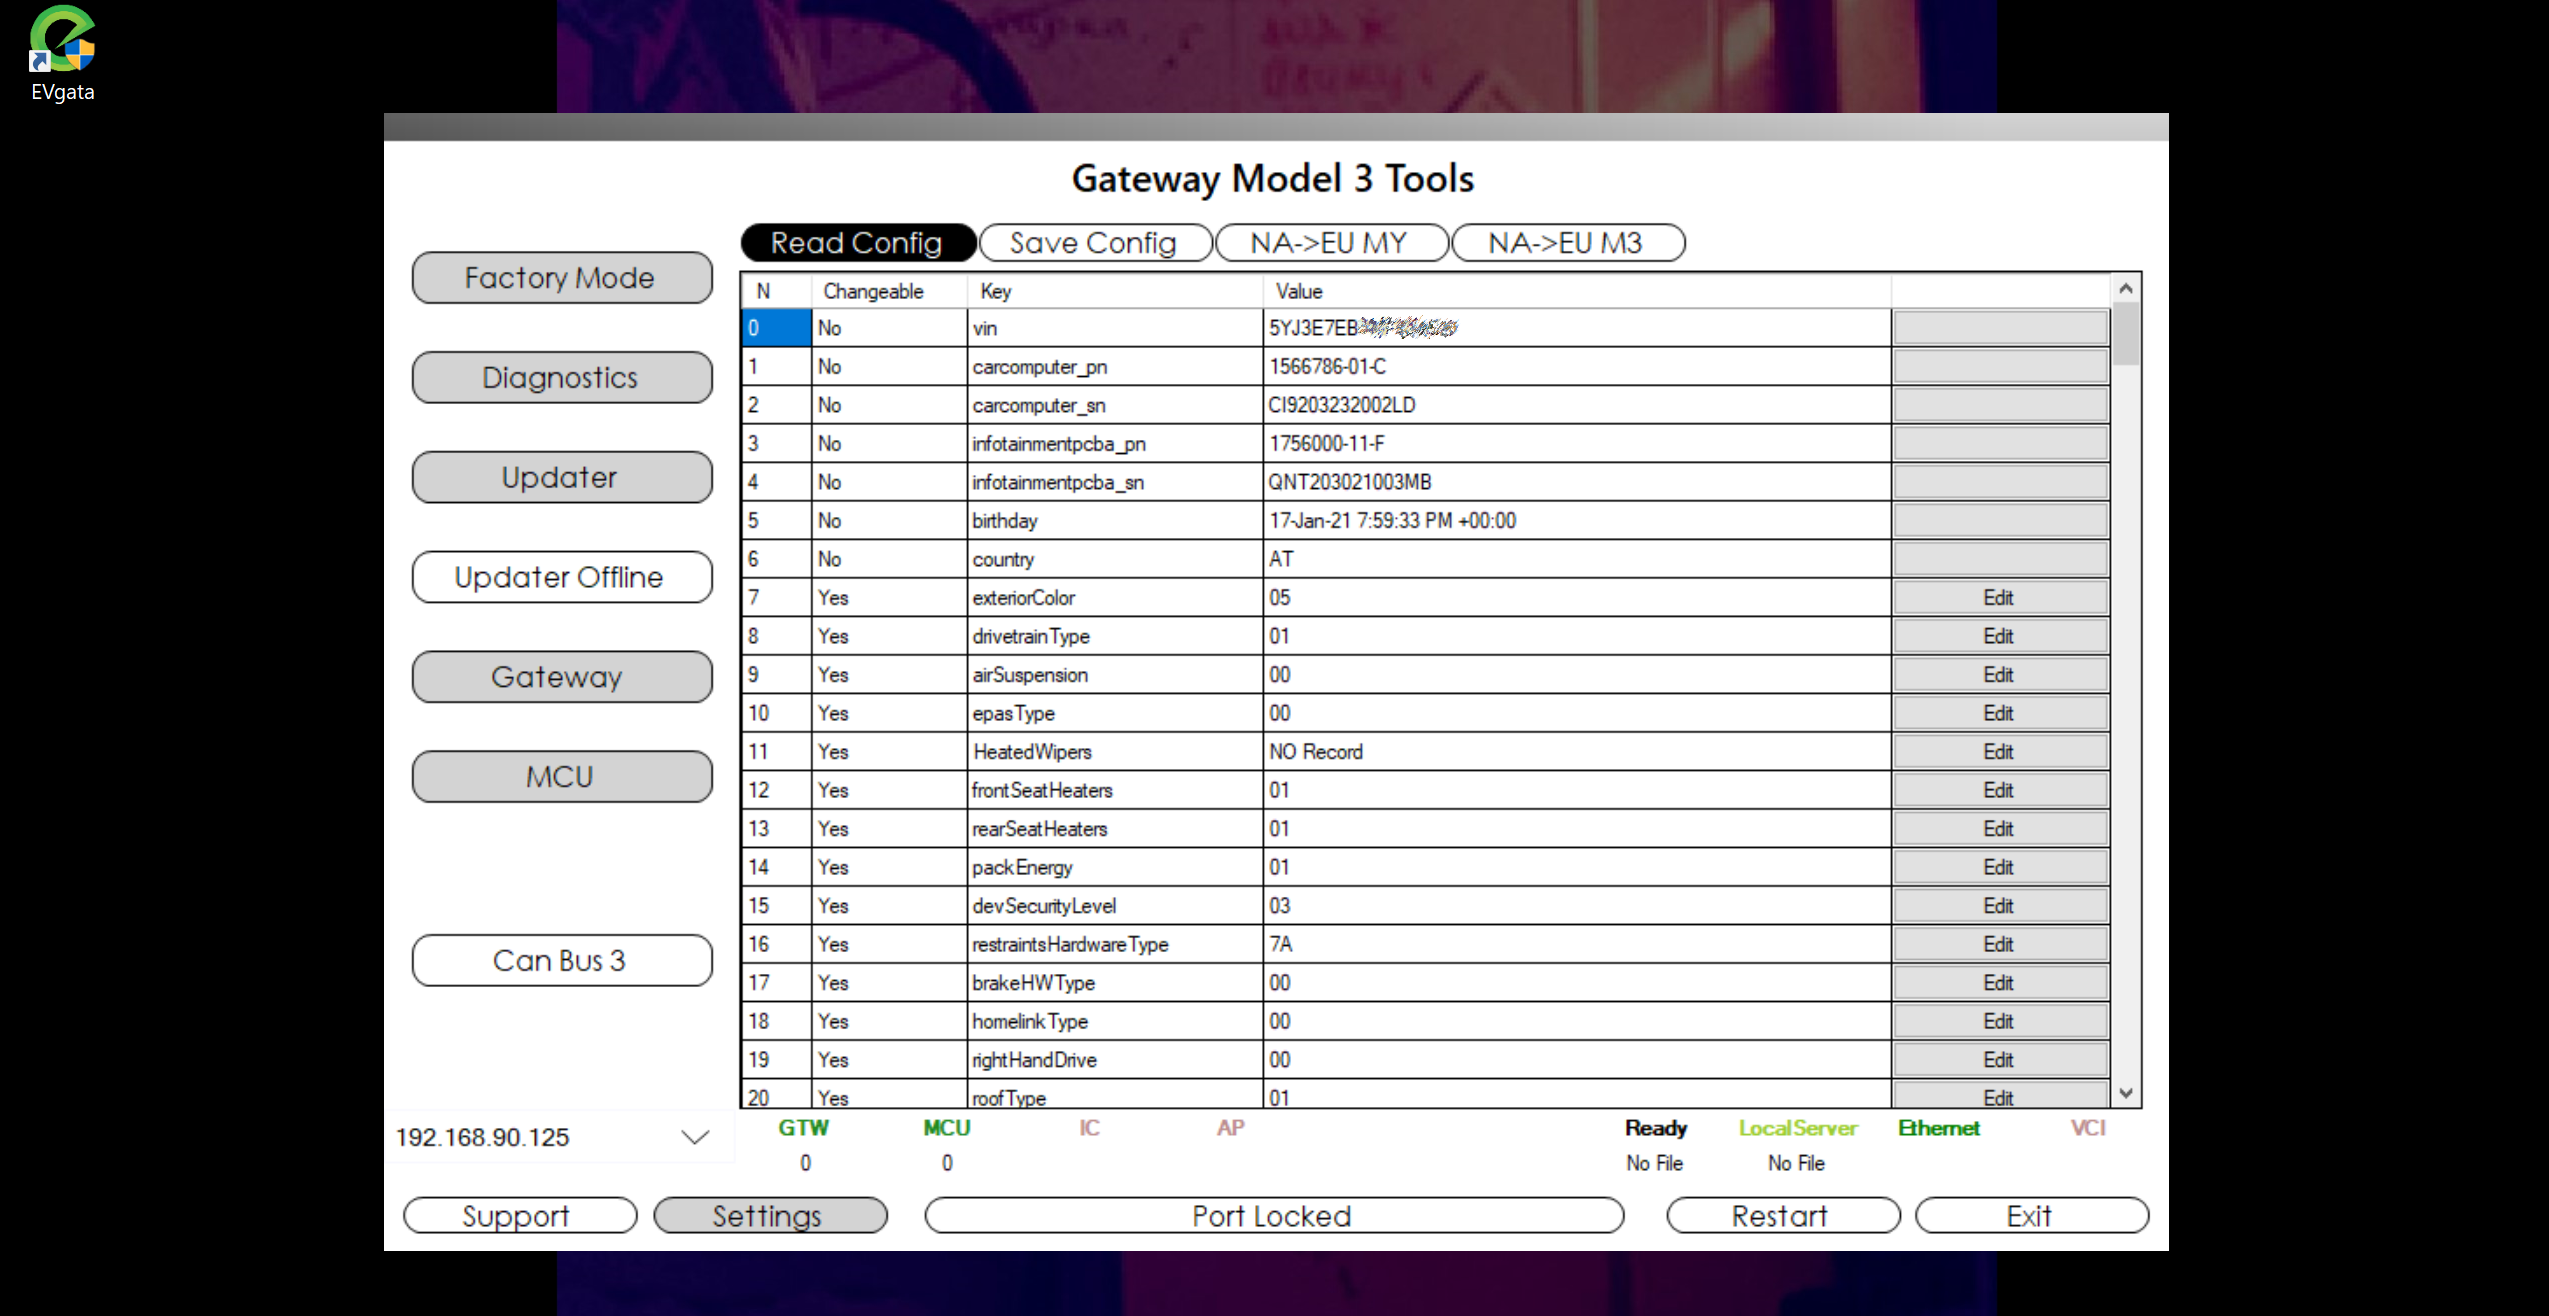Switch to the Updater section

[x=561, y=478]
